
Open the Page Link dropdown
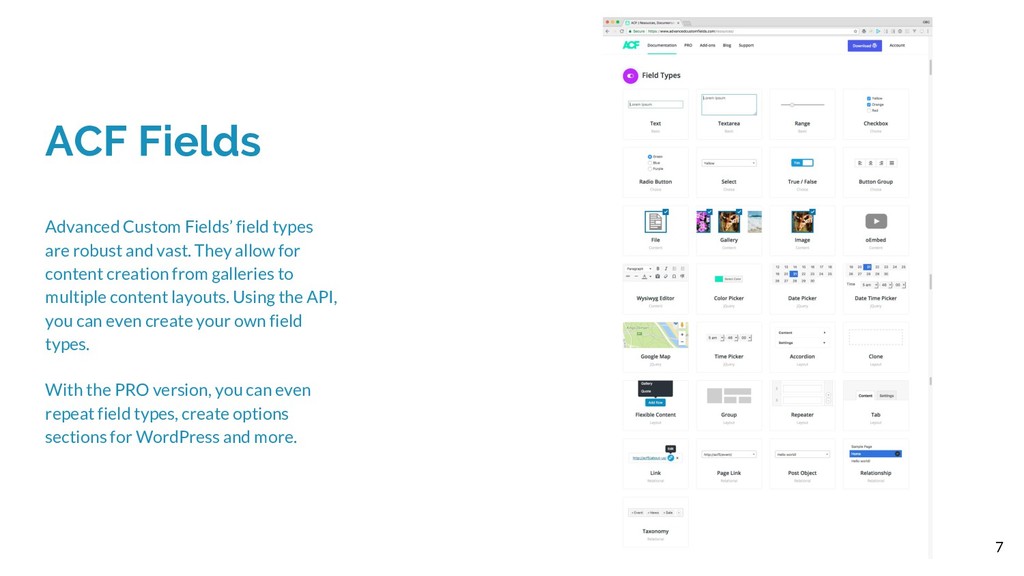[729, 454]
